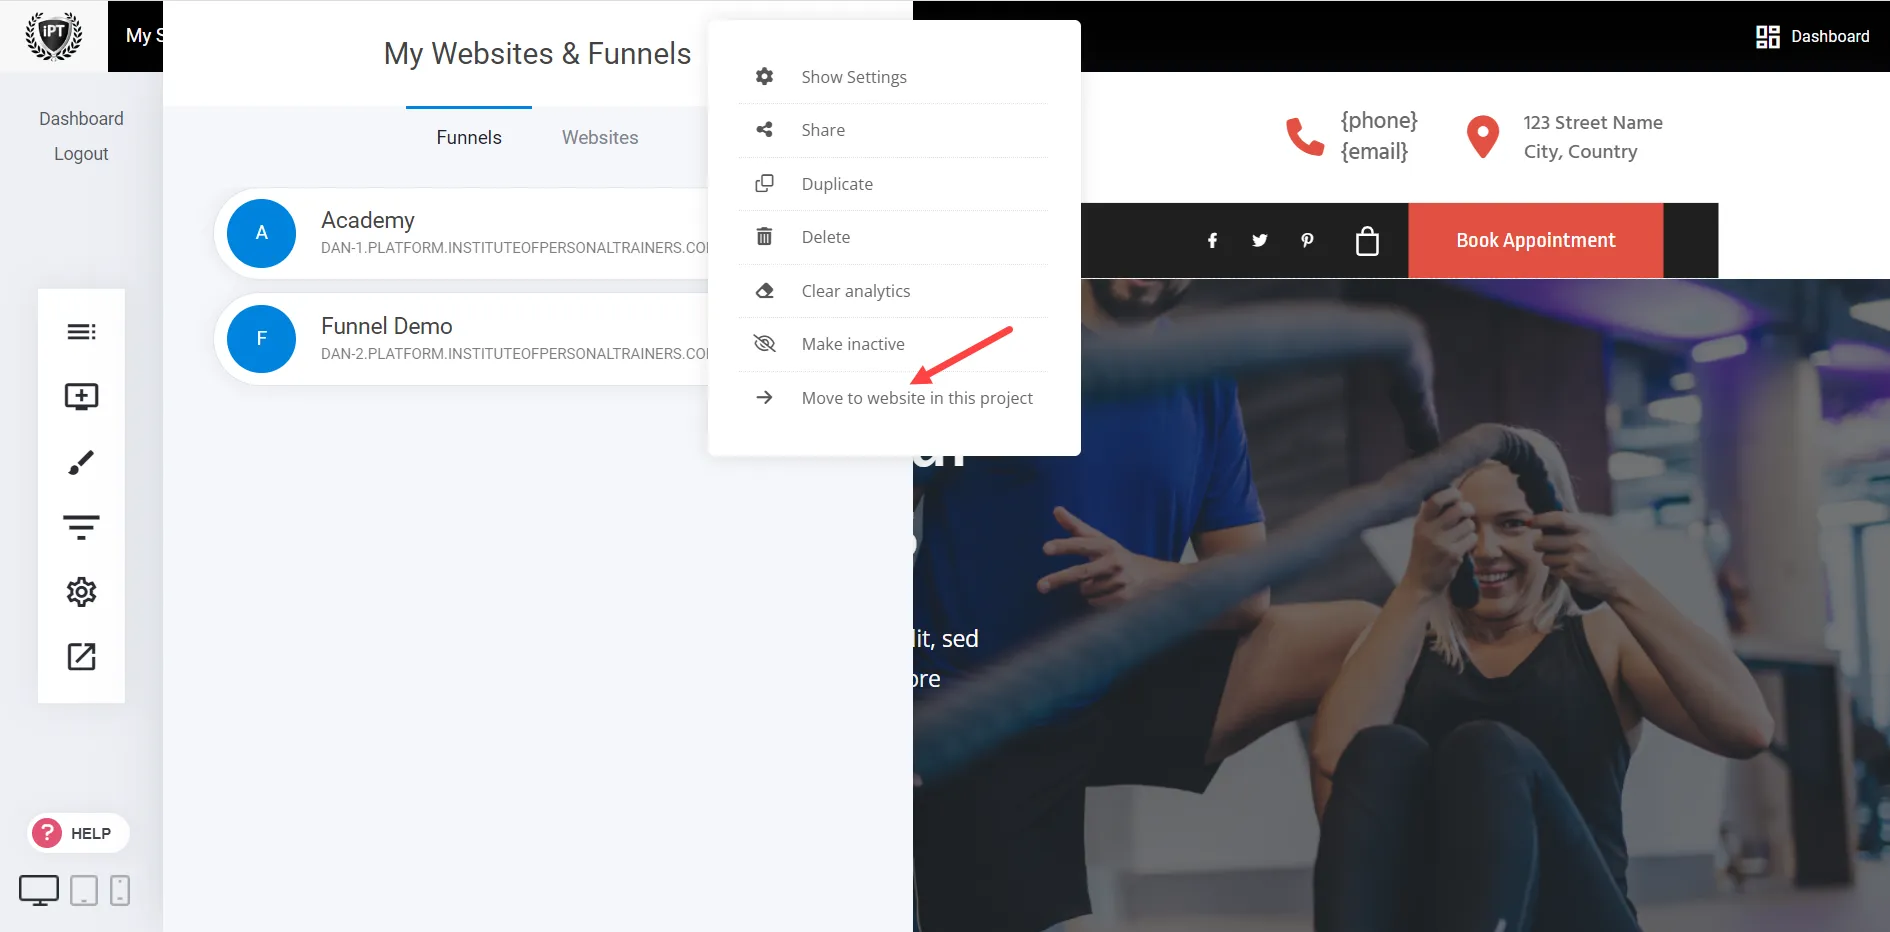Switch to mobile phone preview icon
Viewport: 1890px width, 932px height.
point(120,890)
